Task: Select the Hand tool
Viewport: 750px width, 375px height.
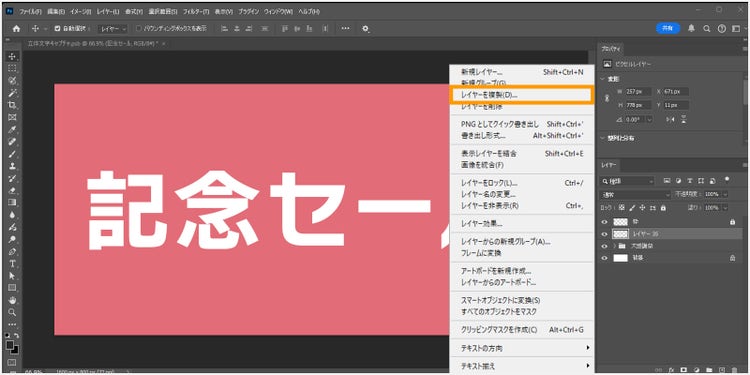Action: pyautogui.click(x=12, y=300)
